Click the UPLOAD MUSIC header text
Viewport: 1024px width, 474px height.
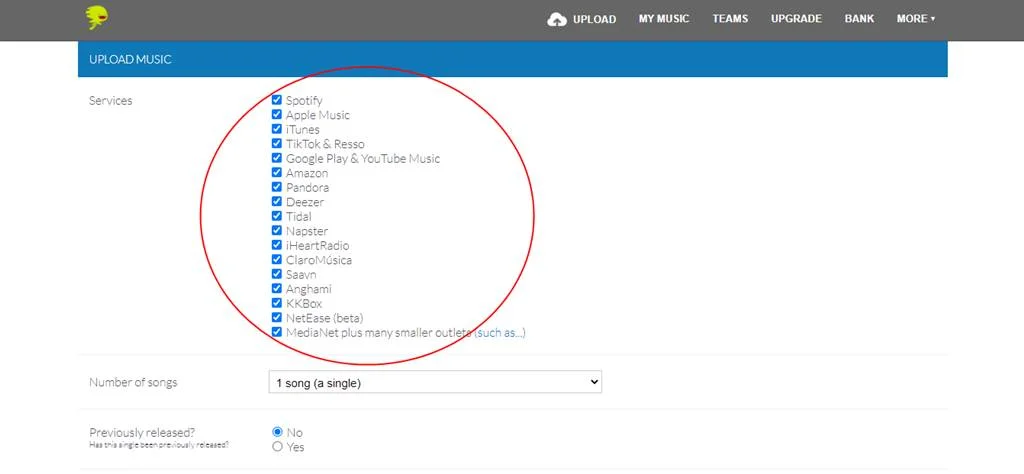pyautogui.click(x=130, y=59)
